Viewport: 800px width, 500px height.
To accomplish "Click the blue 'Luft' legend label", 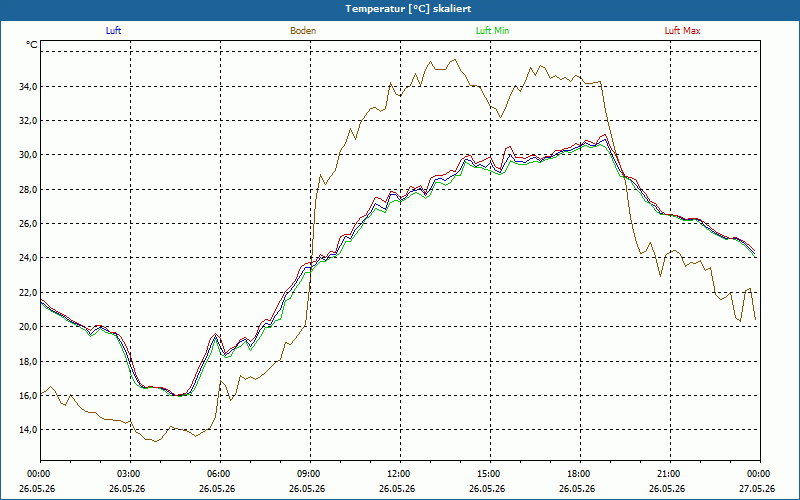I will pyautogui.click(x=113, y=31).
